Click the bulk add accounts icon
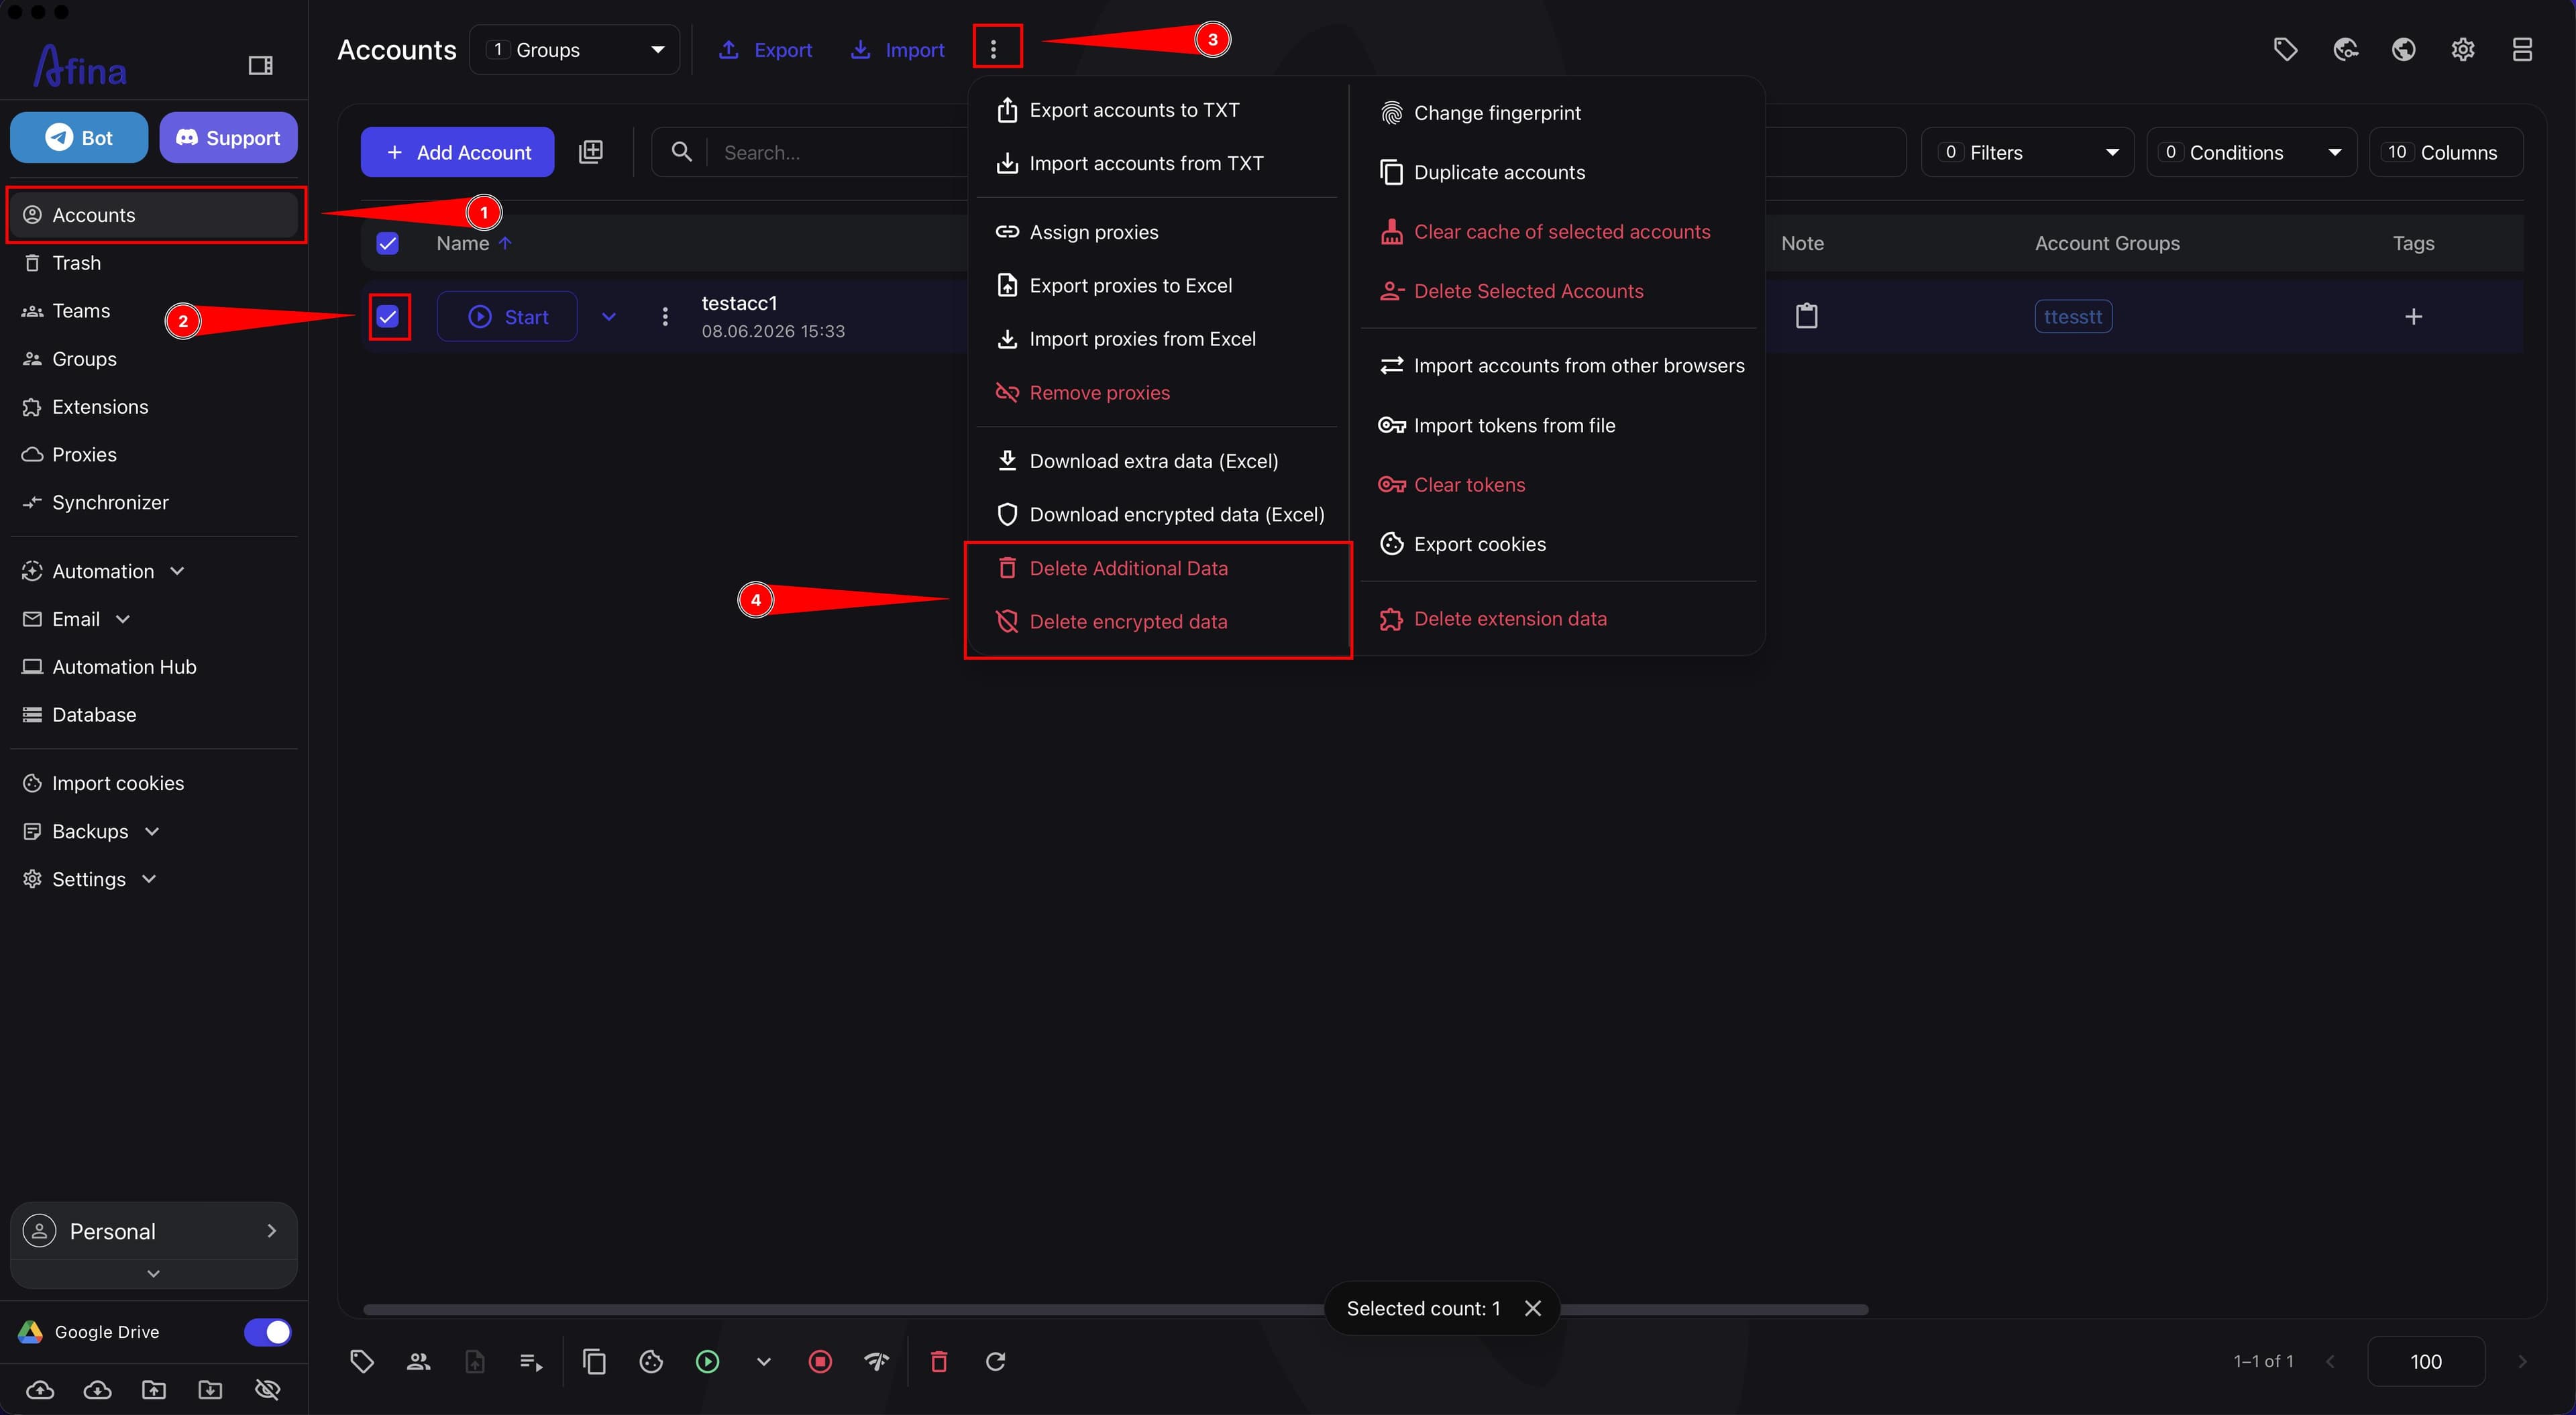This screenshot has width=2576, height=1415. click(x=591, y=152)
